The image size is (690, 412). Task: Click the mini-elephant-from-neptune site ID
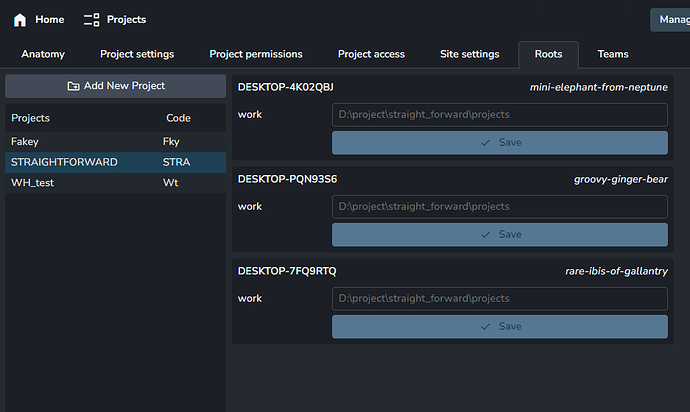pos(598,88)
